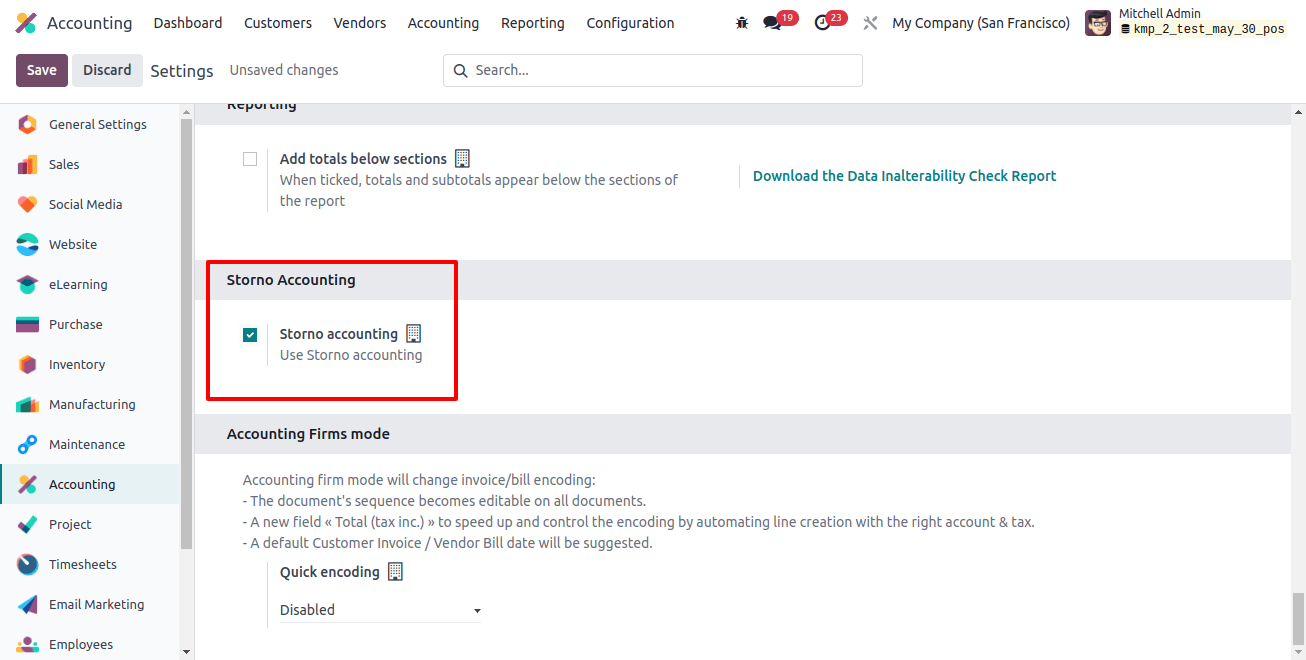This screenshot has height=660, width=1306.
Task: Switch company via My Company (San Francisco)
Action: 981,23
